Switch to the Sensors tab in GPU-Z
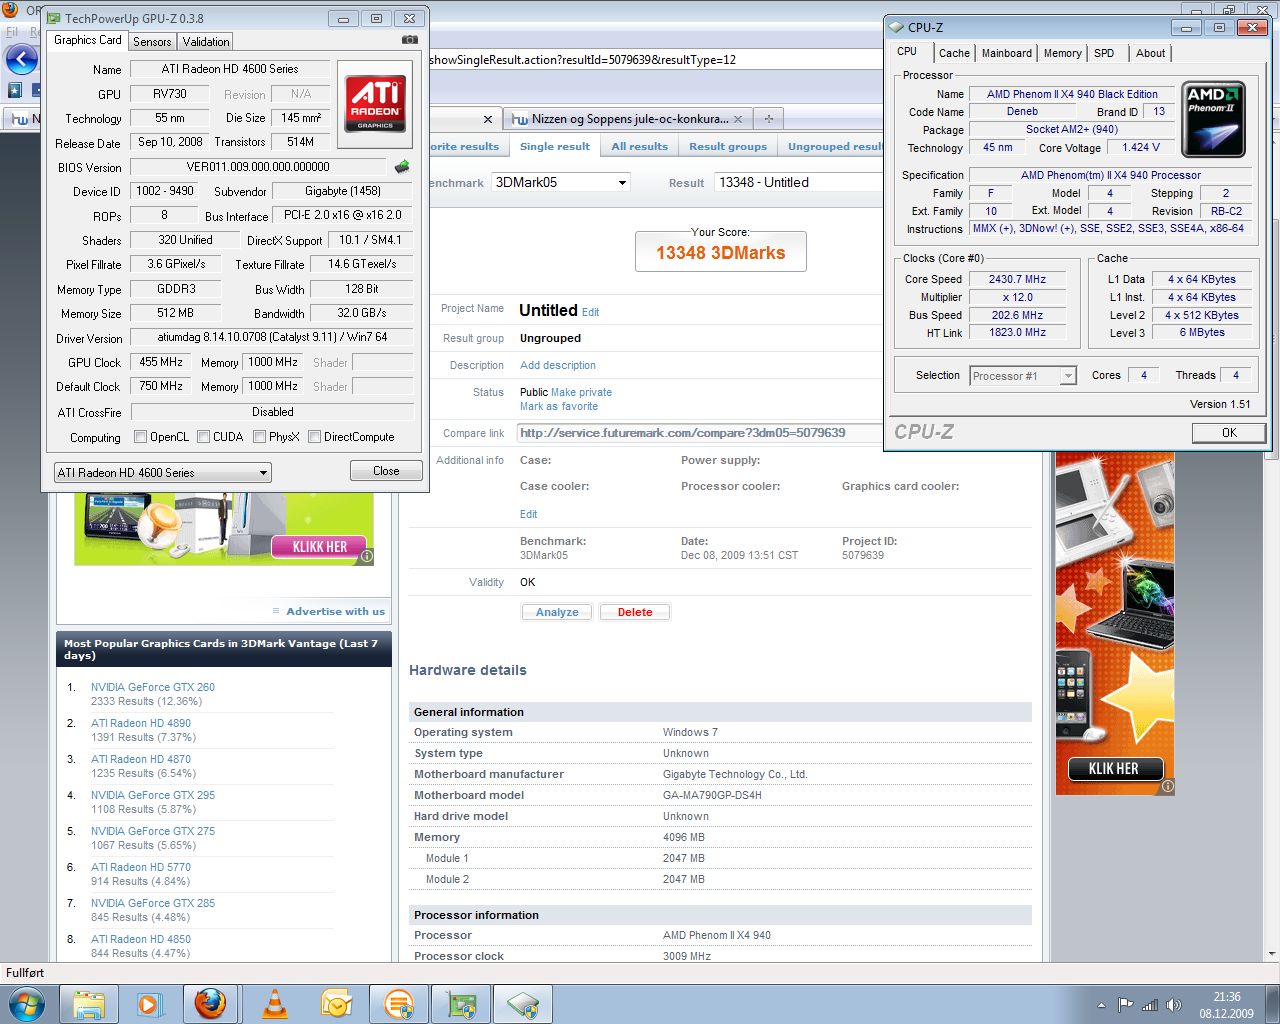This screenshot has height=1024, width=1280. tap(152, 41)
